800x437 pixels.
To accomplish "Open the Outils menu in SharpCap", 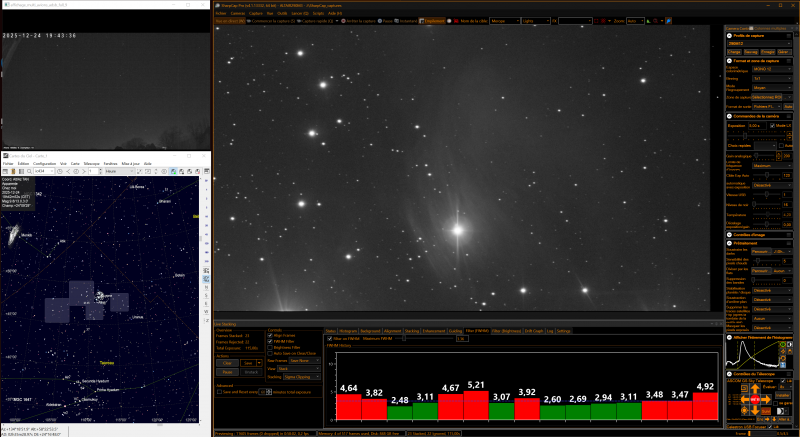I will tap(282, 13).
